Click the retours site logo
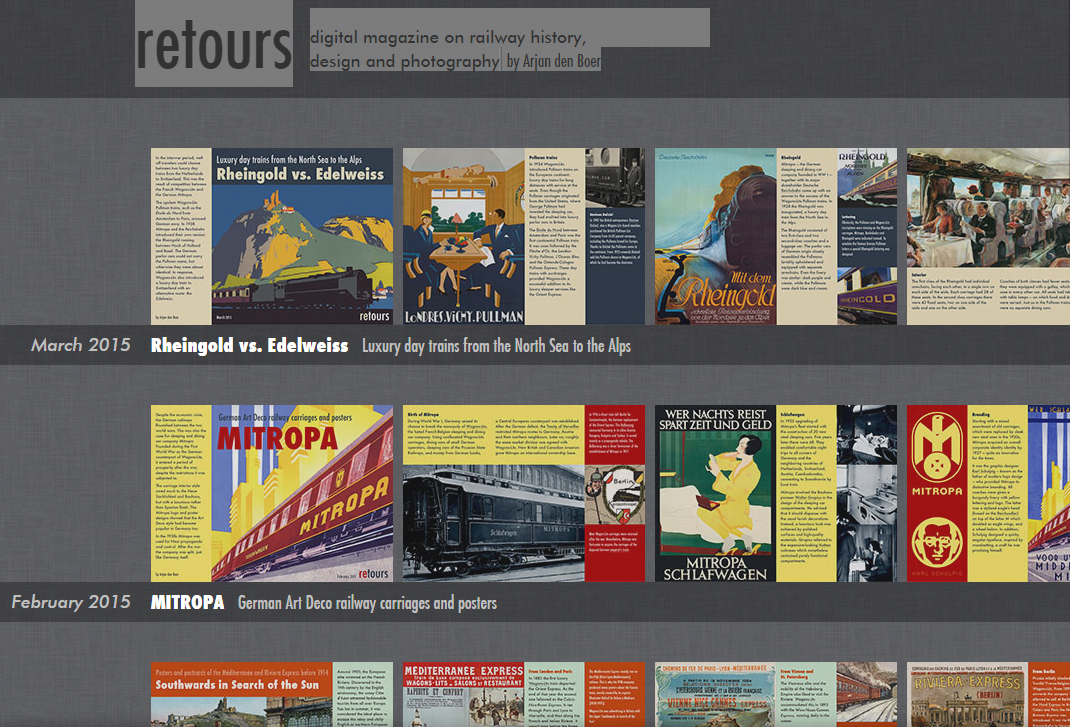 [x=214, y=44]
